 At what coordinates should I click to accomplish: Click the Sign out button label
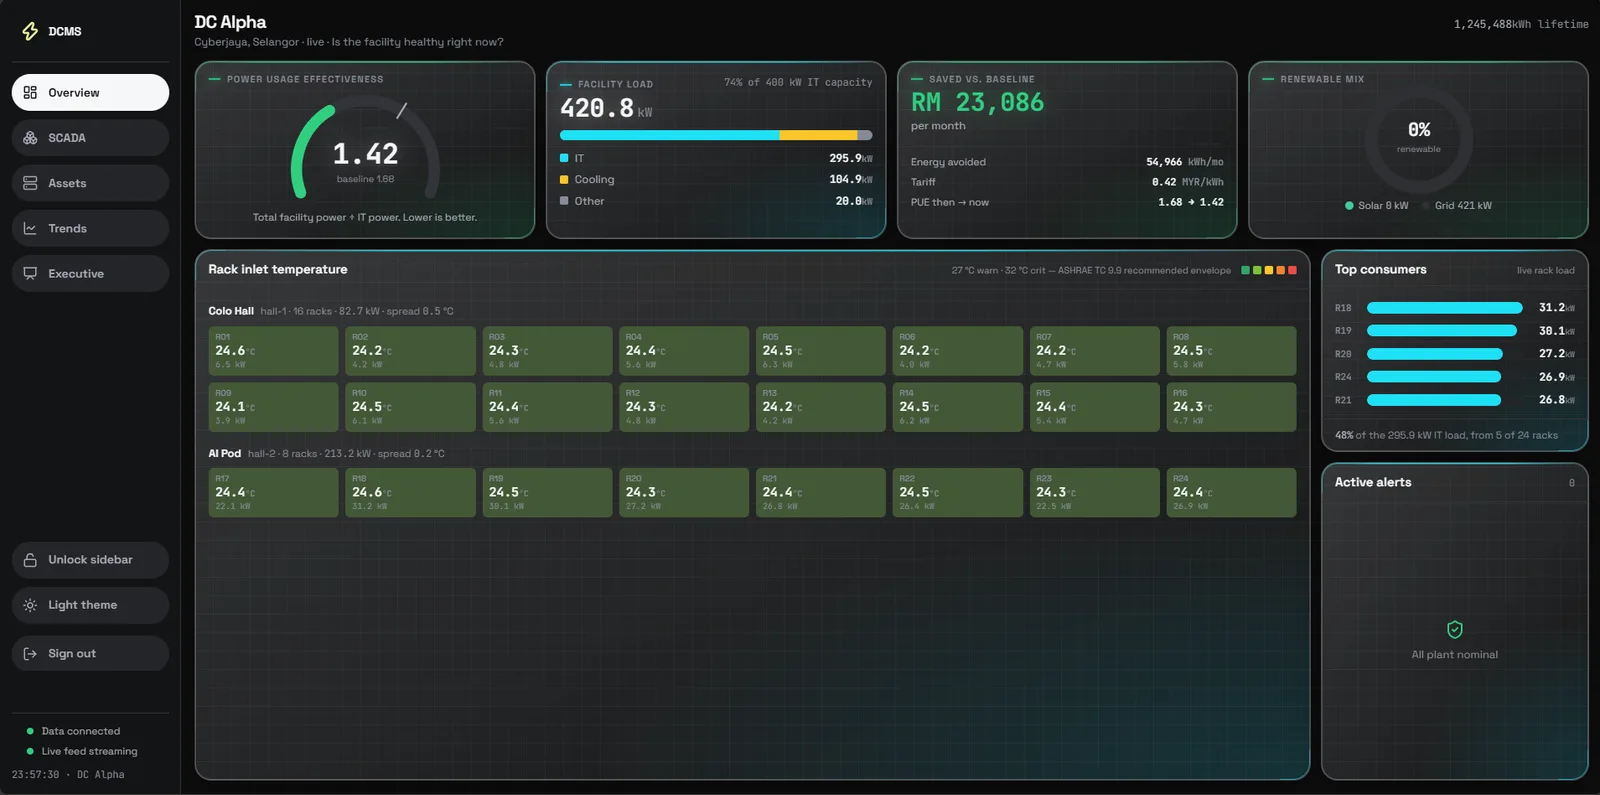coord(72,654)
